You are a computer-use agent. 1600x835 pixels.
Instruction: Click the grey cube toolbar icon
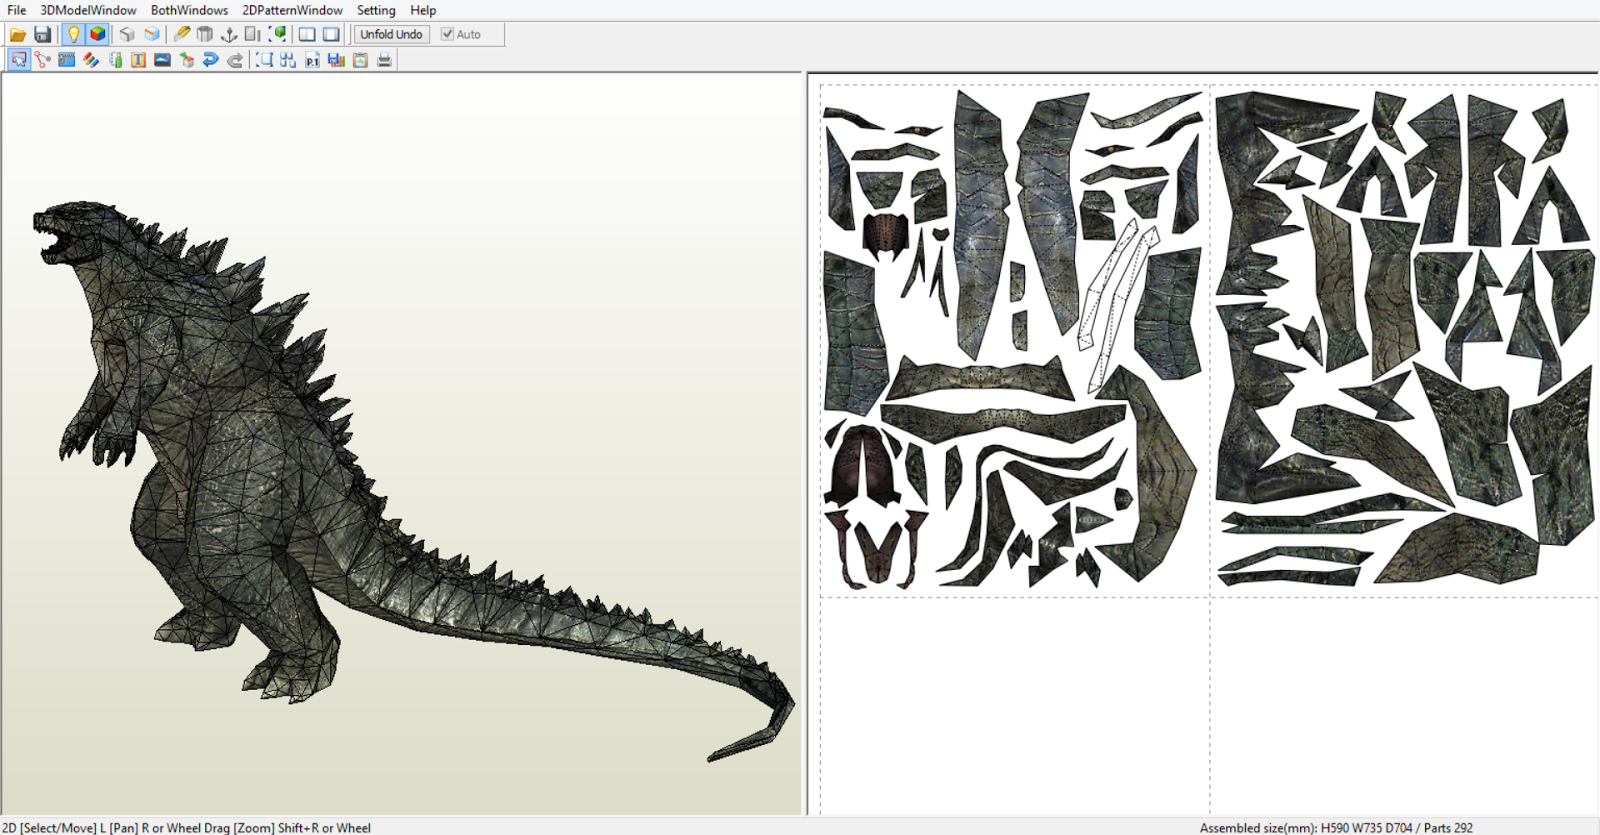point(127,34)
